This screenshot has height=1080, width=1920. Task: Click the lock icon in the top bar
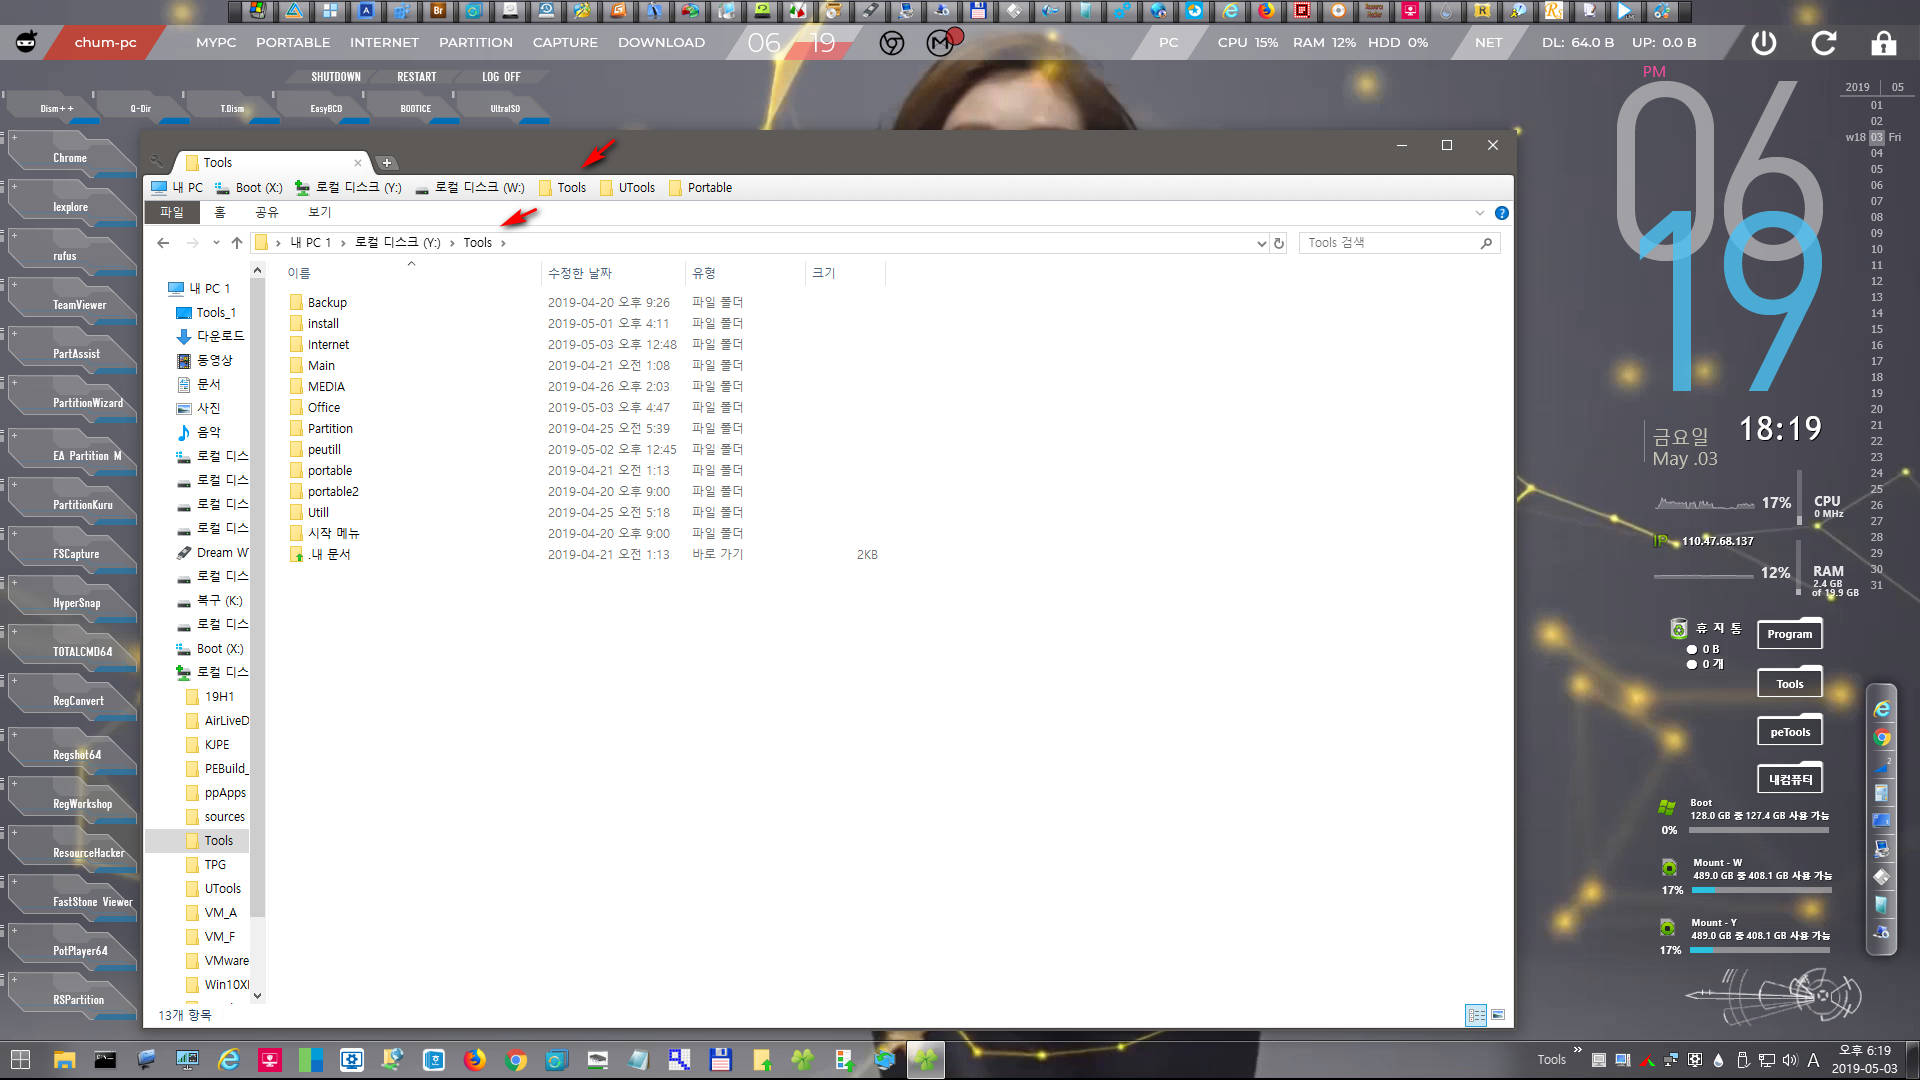tap(1883, 43)
